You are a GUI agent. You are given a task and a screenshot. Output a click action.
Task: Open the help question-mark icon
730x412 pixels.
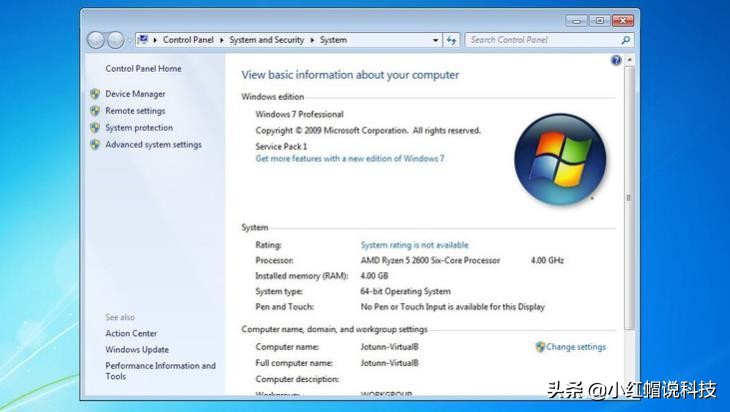click(616, 60)
